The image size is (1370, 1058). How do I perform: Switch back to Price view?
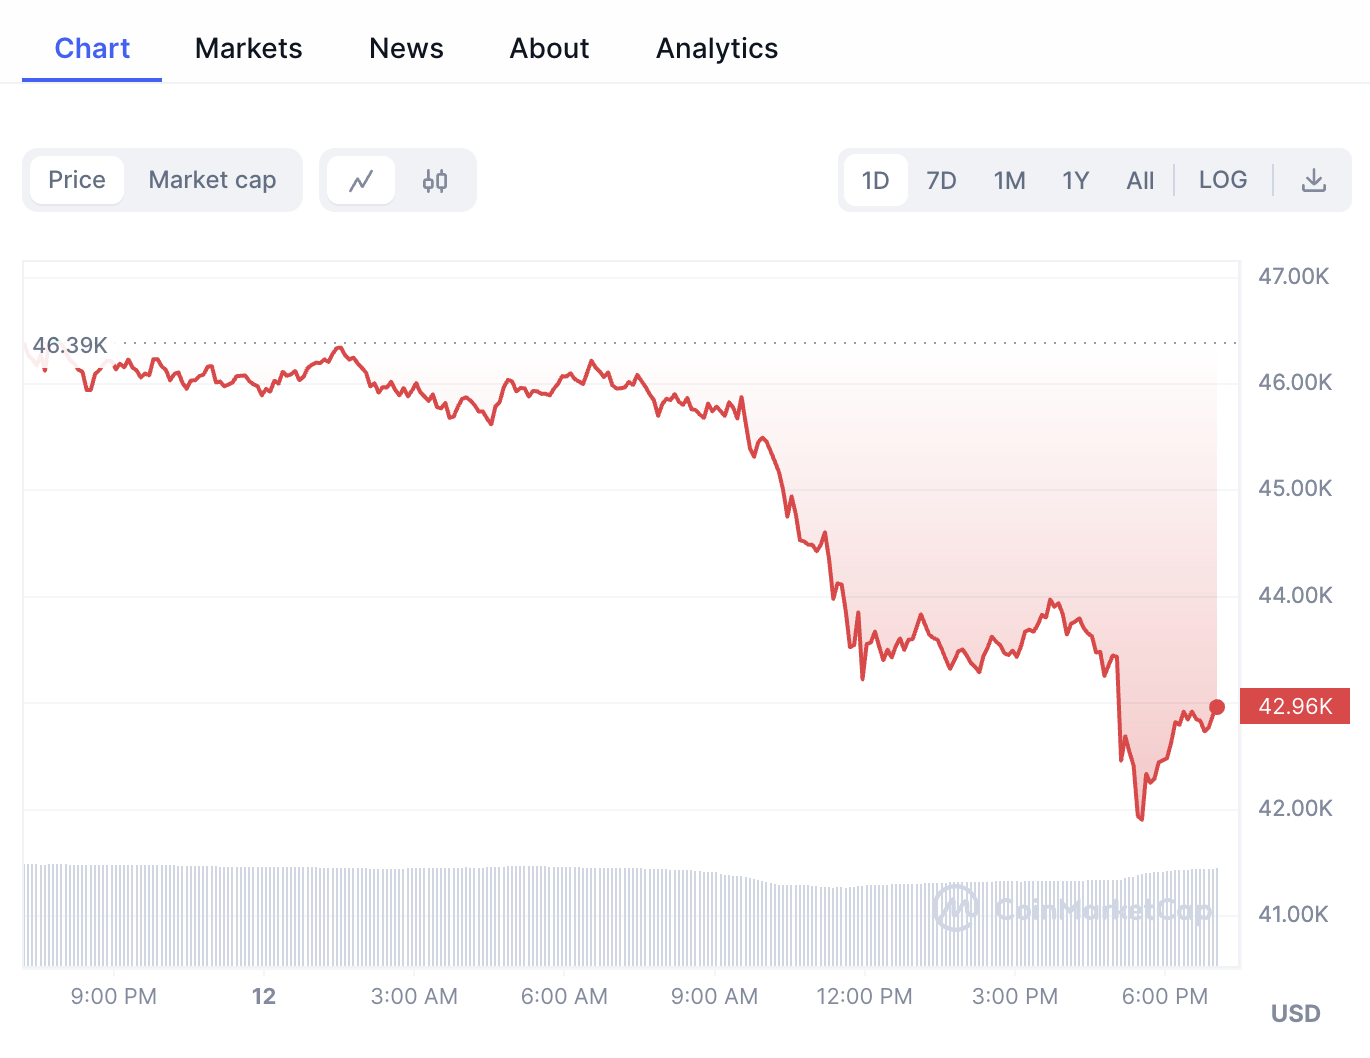[x=77, y=180]
